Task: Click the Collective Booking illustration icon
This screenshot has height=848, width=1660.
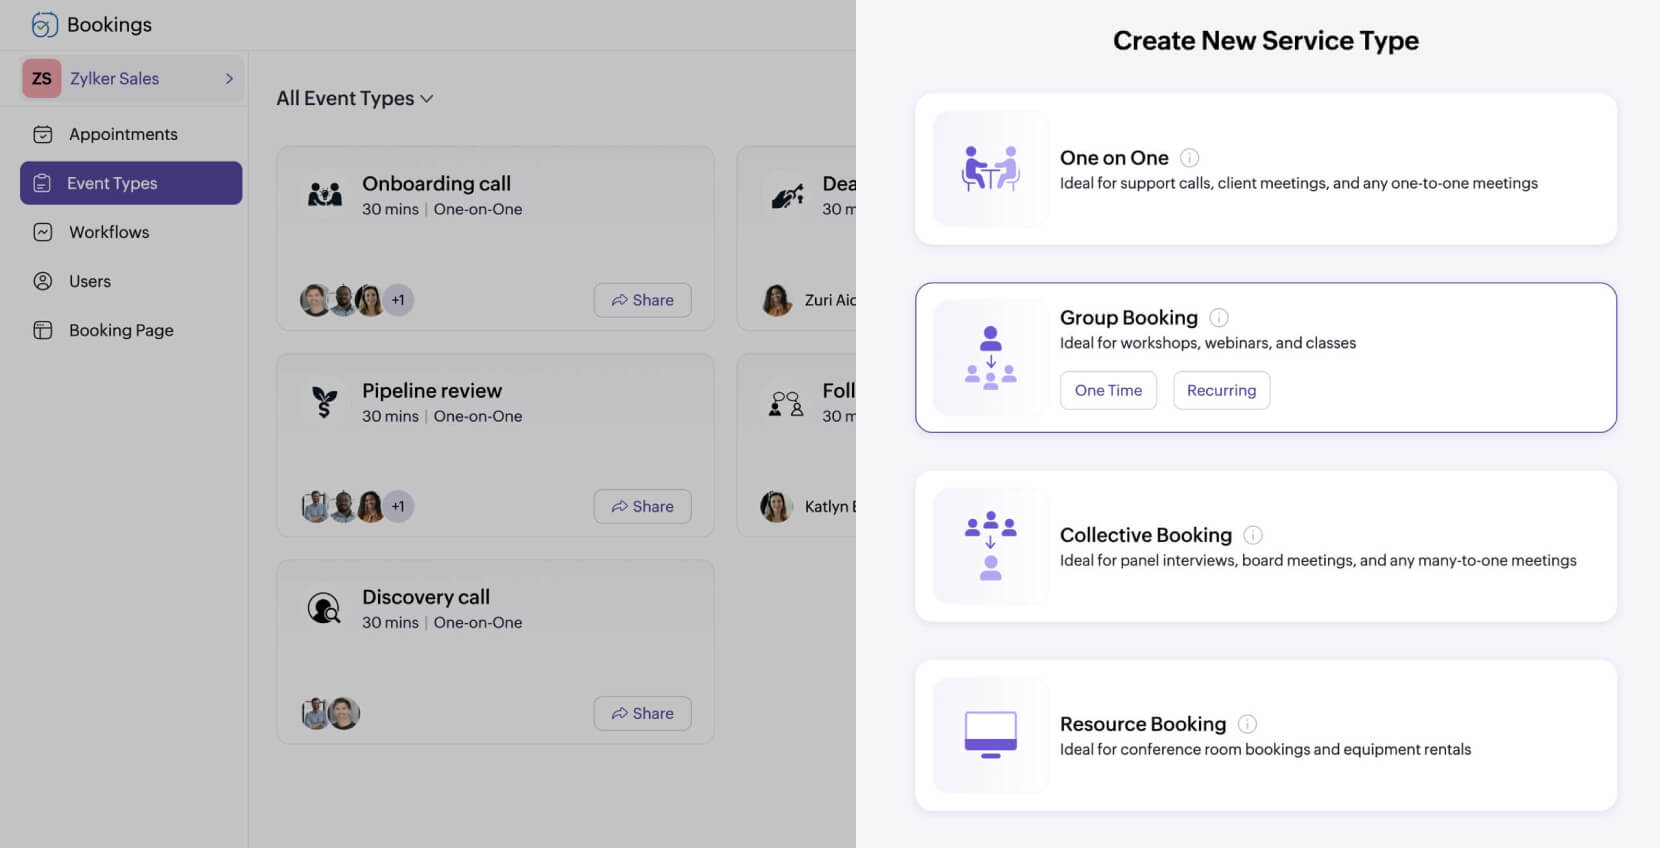Action: (x=991, y=546)
